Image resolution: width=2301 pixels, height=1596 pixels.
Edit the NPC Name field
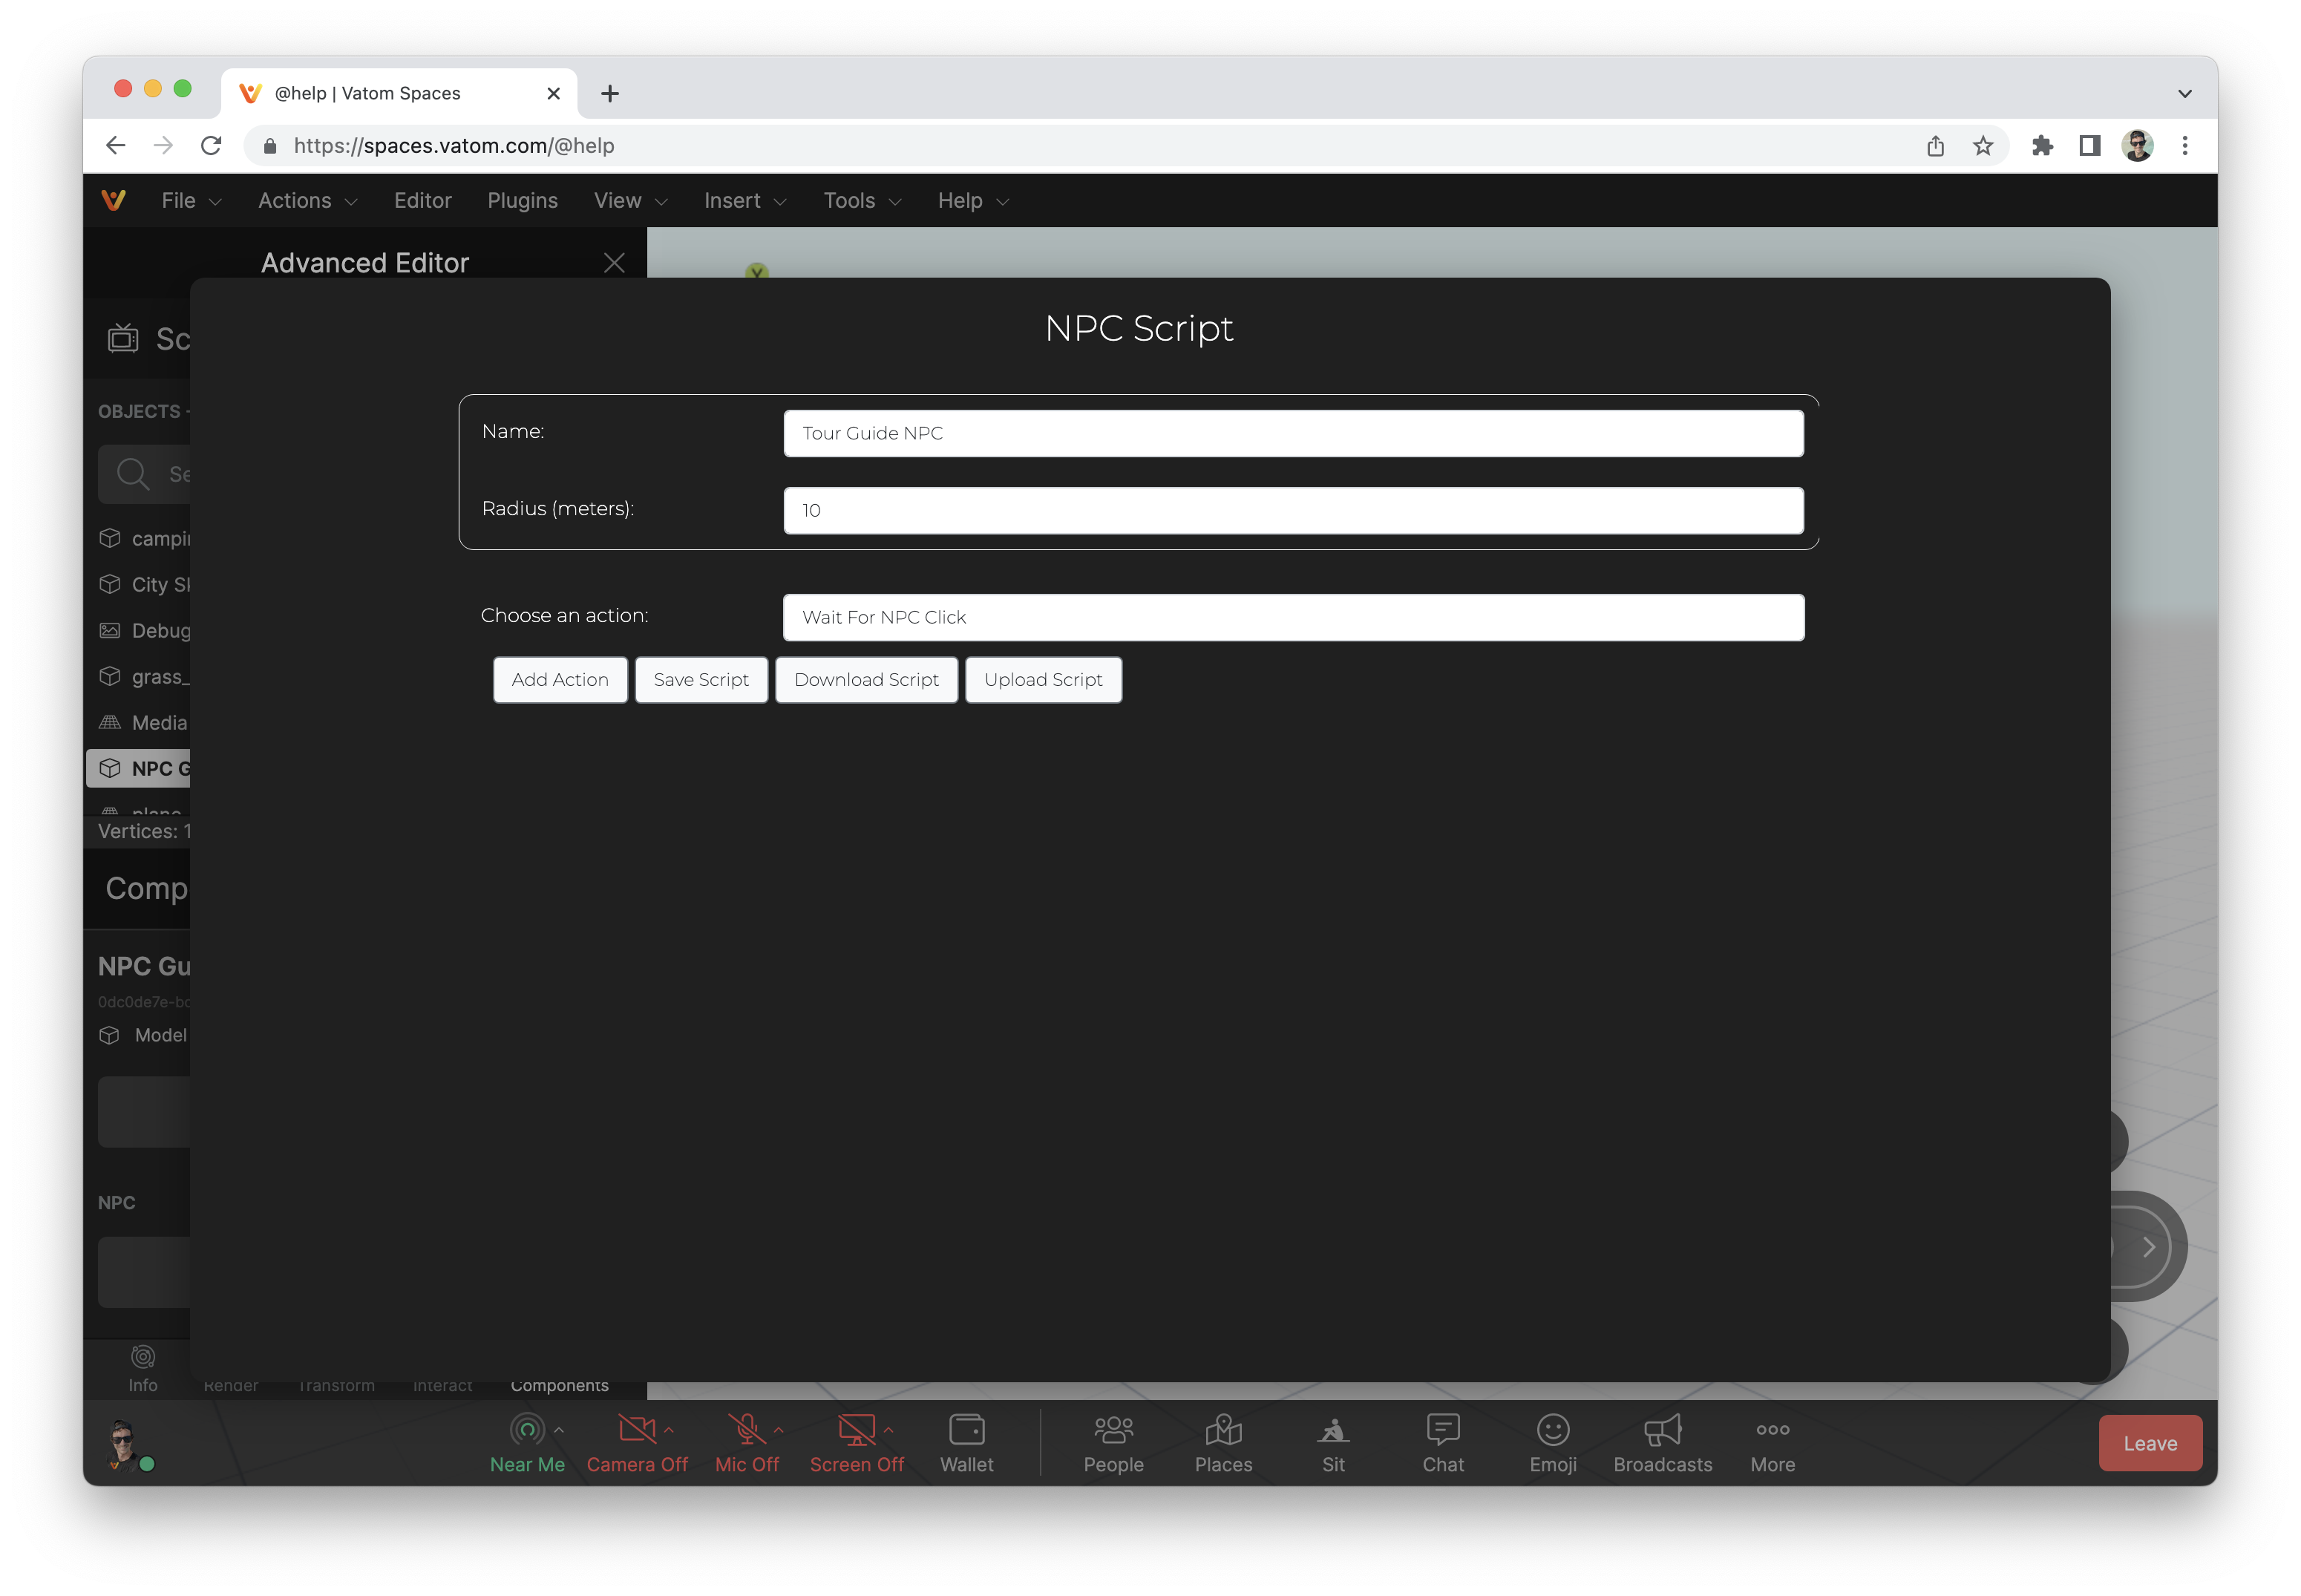pos(1293,433)
